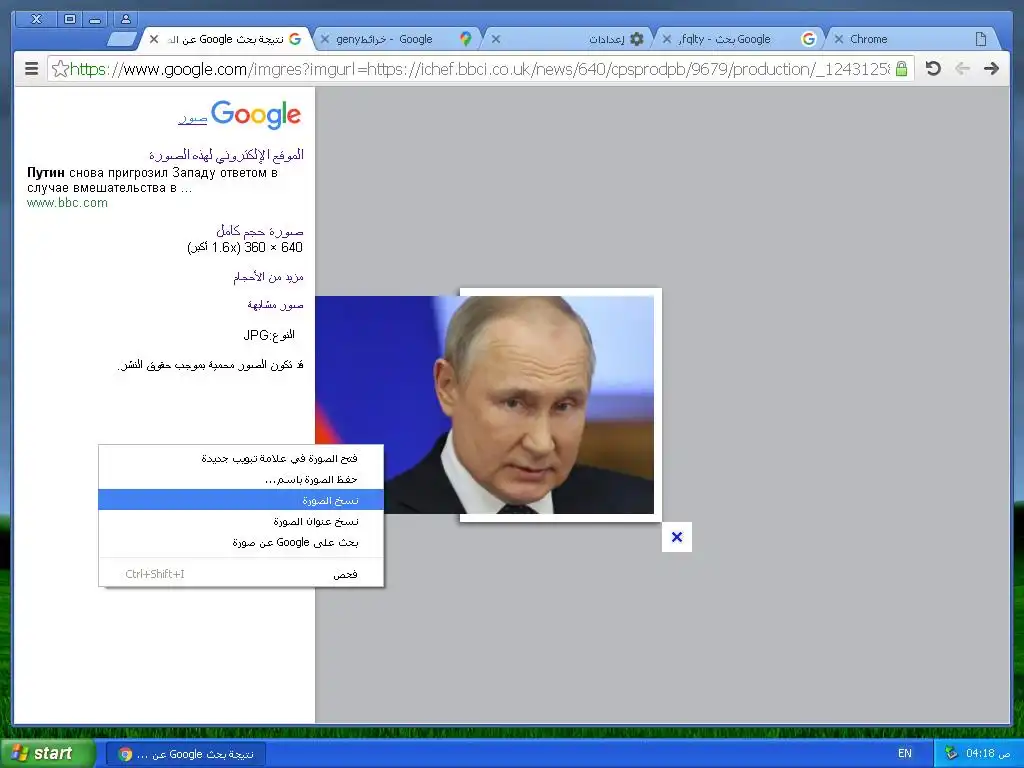The width and height of the screenshot is (1024, 768).
Task: Close the active Google image result tab
Action: (x=153, y=39)
